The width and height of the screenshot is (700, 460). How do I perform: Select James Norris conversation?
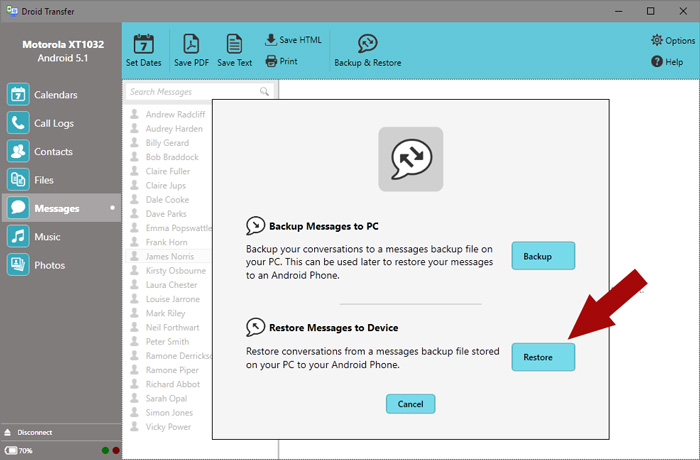point(168,256)
